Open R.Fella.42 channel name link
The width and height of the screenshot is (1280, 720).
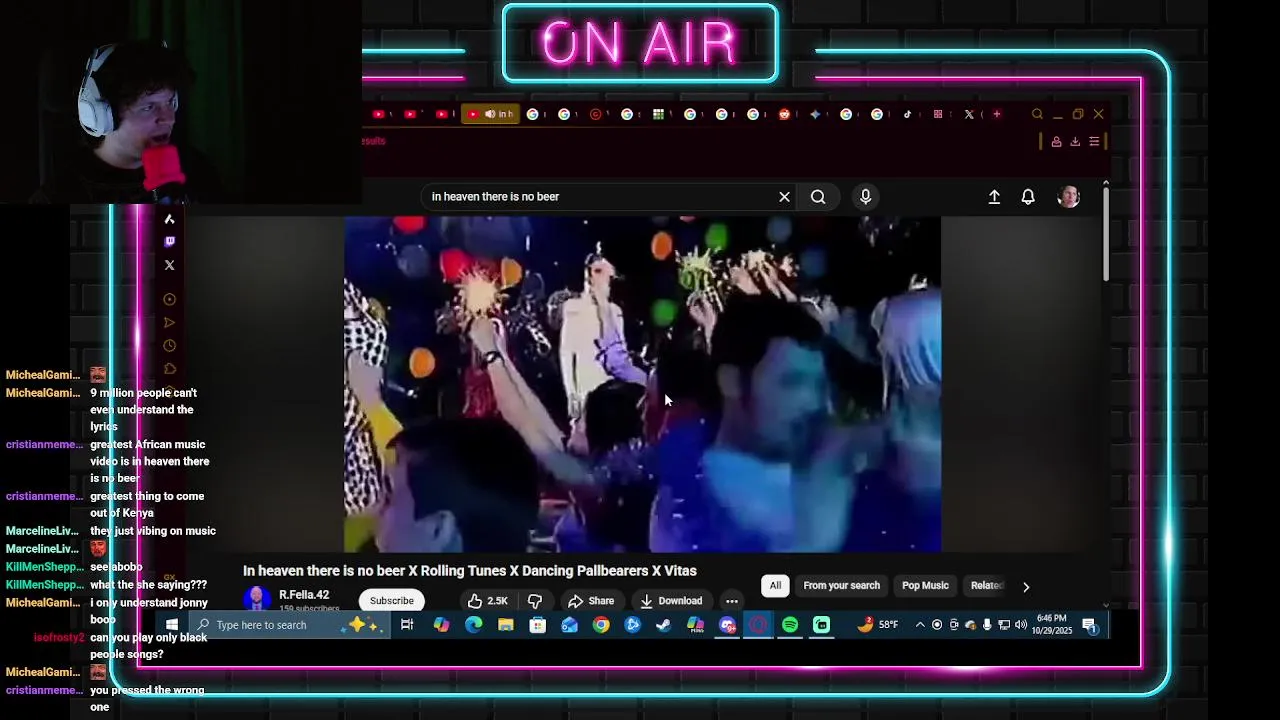point(304,595)
